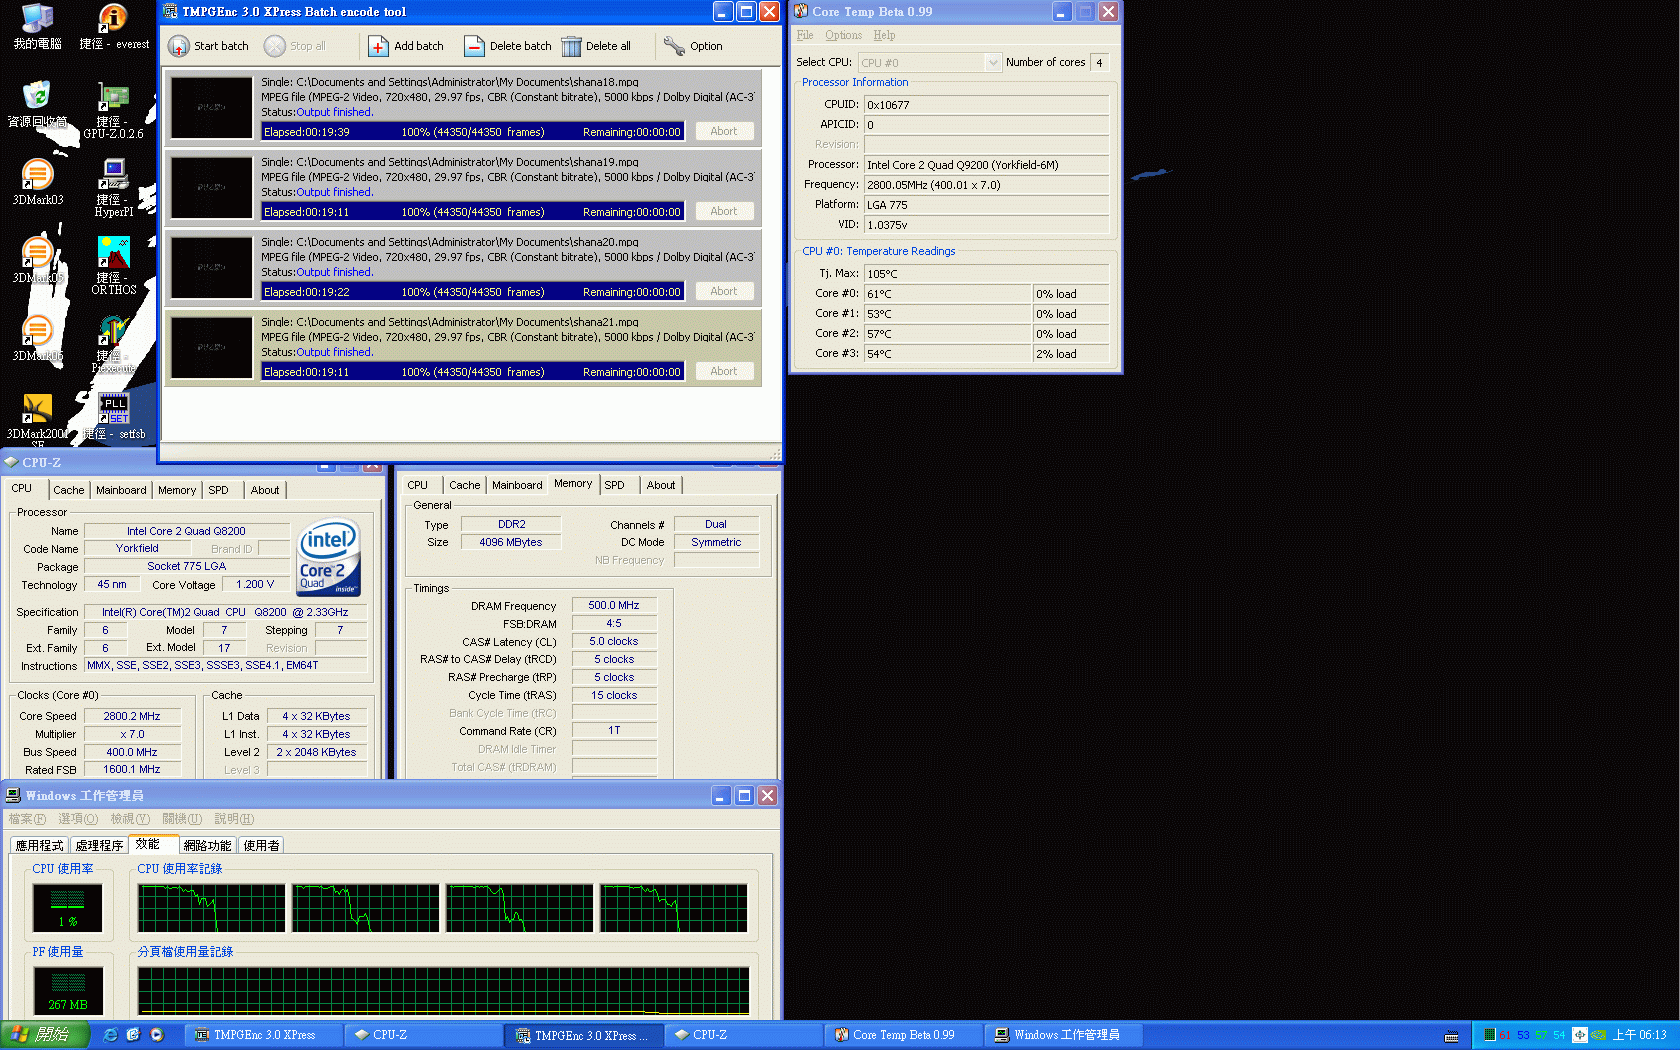Viewport: 1680px width, 1050px height.
Task: Click the Intel Core 2 Quad logo
Action: tap(328, 557)
